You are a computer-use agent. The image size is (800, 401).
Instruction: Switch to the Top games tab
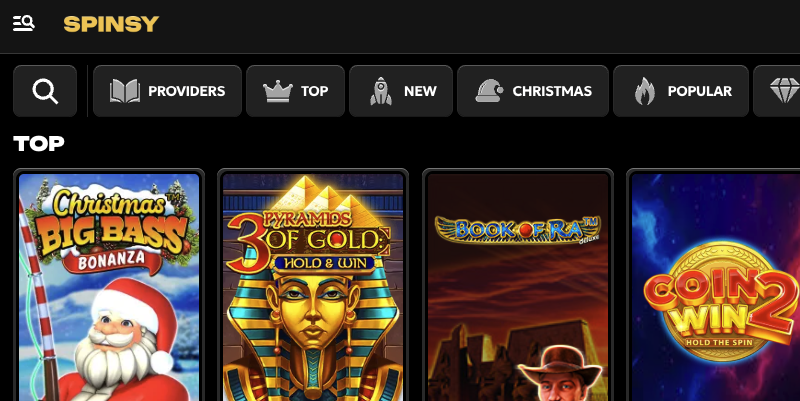(x=295, y=91)
